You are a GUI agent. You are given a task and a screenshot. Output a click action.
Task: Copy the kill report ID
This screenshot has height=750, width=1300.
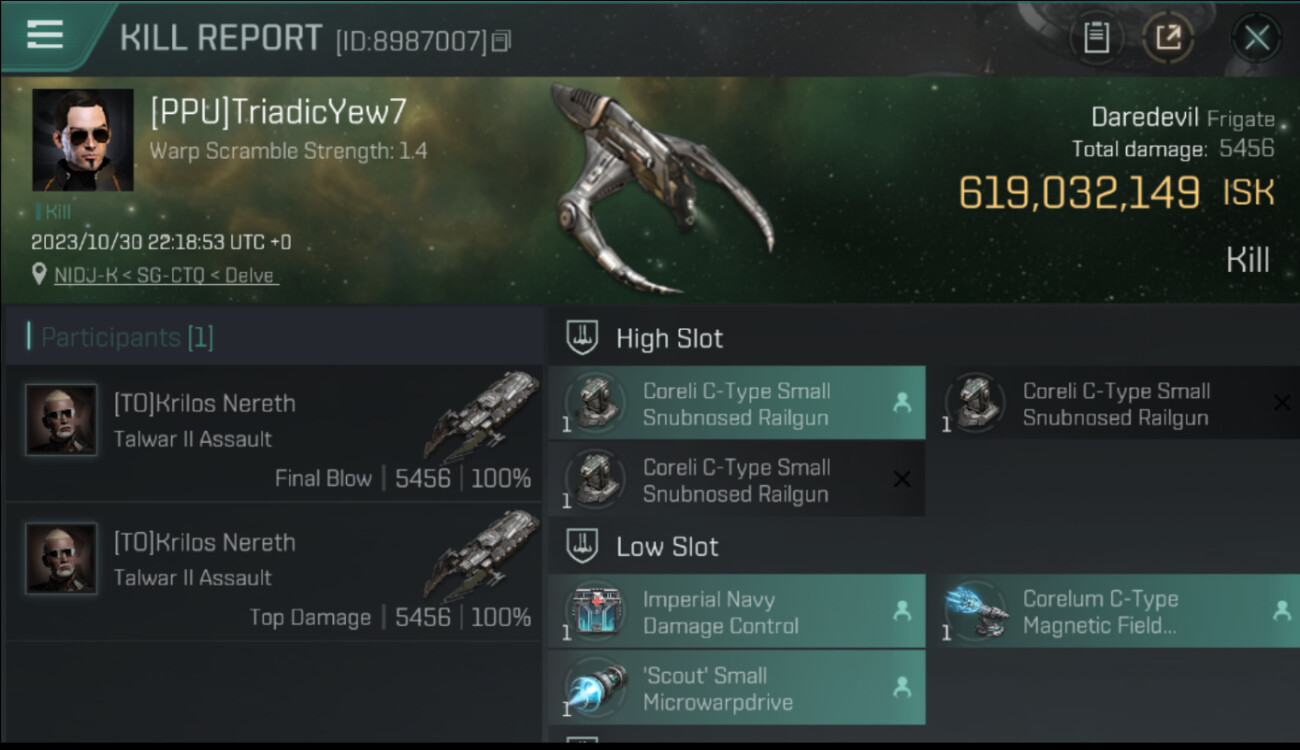(502, 41)
